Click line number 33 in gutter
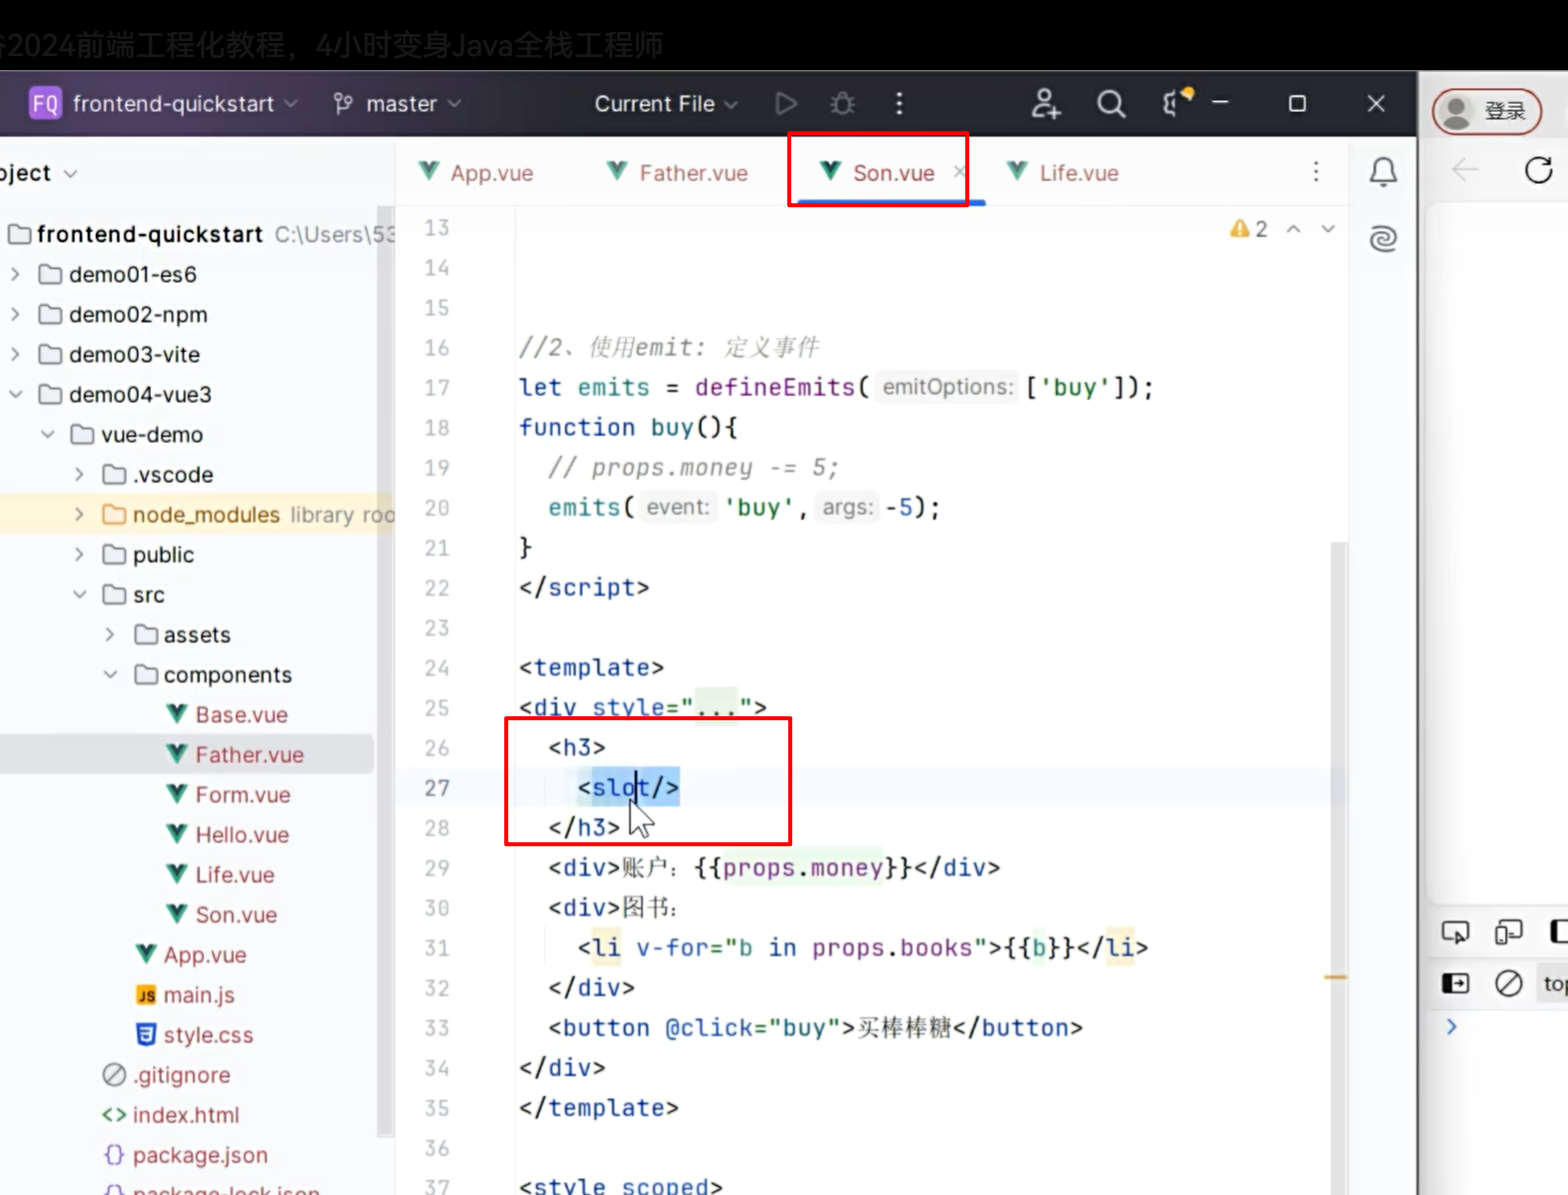1568x1195 pixels. (436, 1027)
